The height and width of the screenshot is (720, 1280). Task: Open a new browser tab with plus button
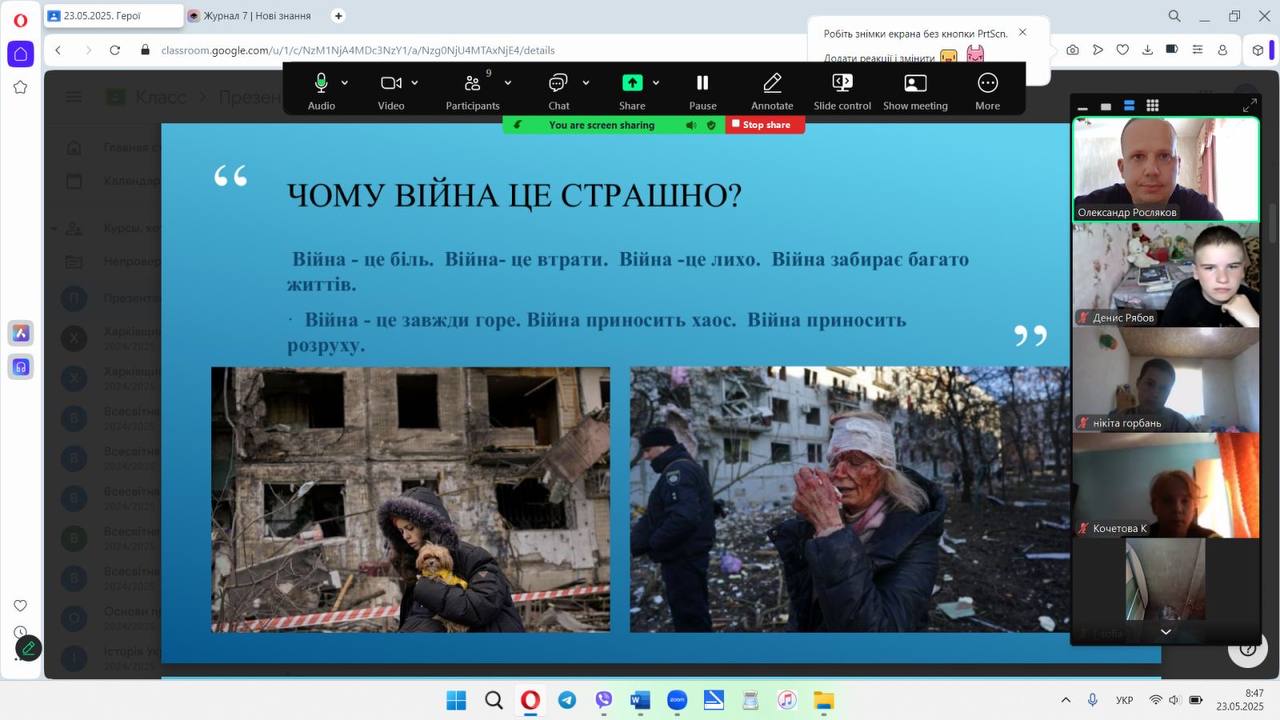[338, 16]
